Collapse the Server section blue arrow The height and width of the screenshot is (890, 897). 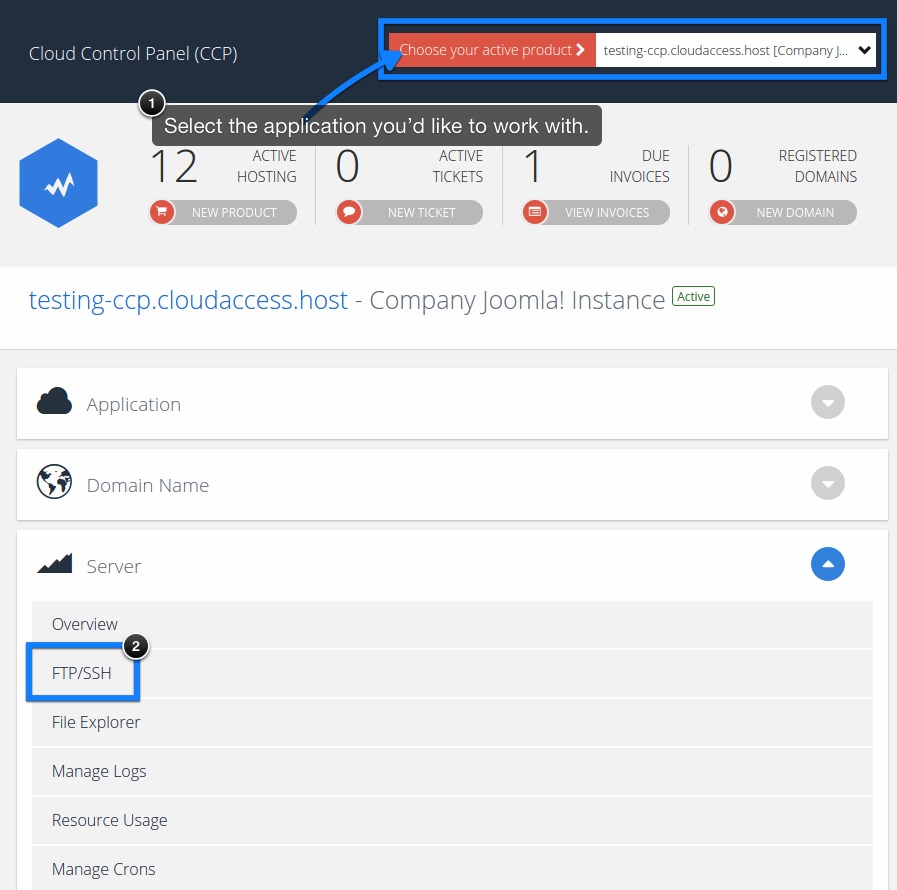828,564
